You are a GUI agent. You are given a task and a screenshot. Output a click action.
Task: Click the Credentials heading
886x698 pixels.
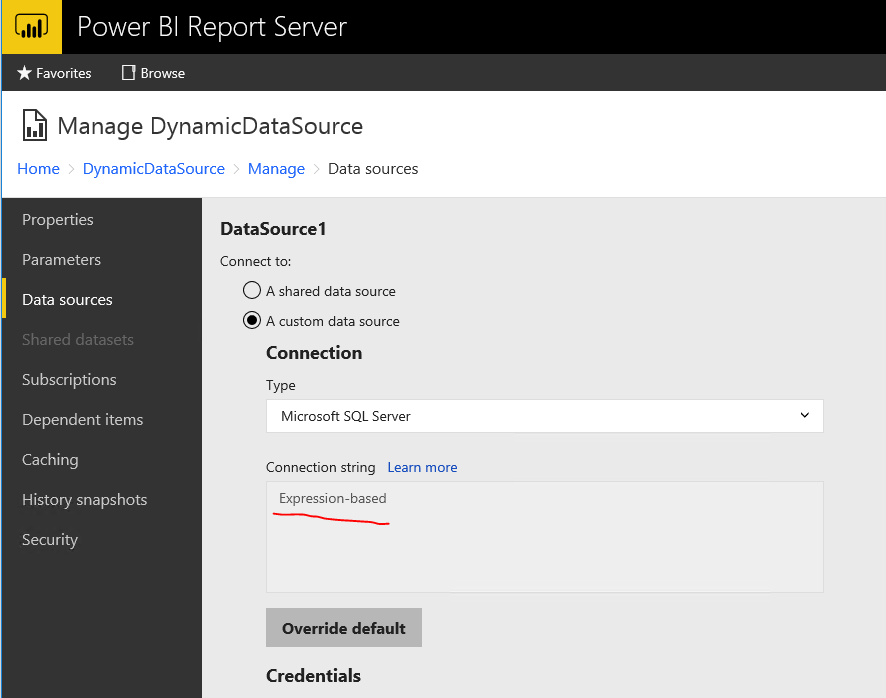313,675
